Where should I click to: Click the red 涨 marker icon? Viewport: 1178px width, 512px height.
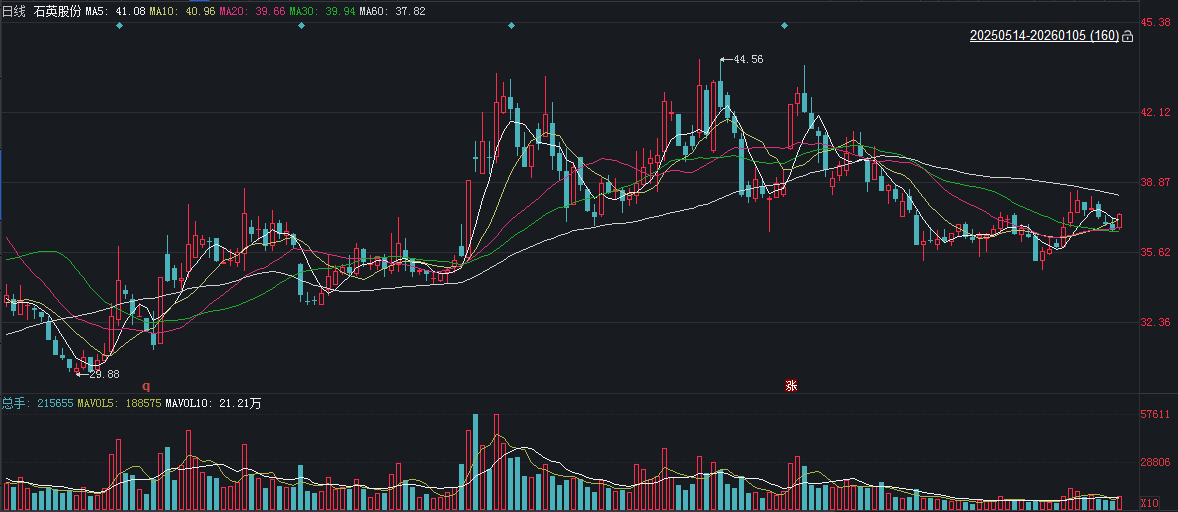coord(791,386)
